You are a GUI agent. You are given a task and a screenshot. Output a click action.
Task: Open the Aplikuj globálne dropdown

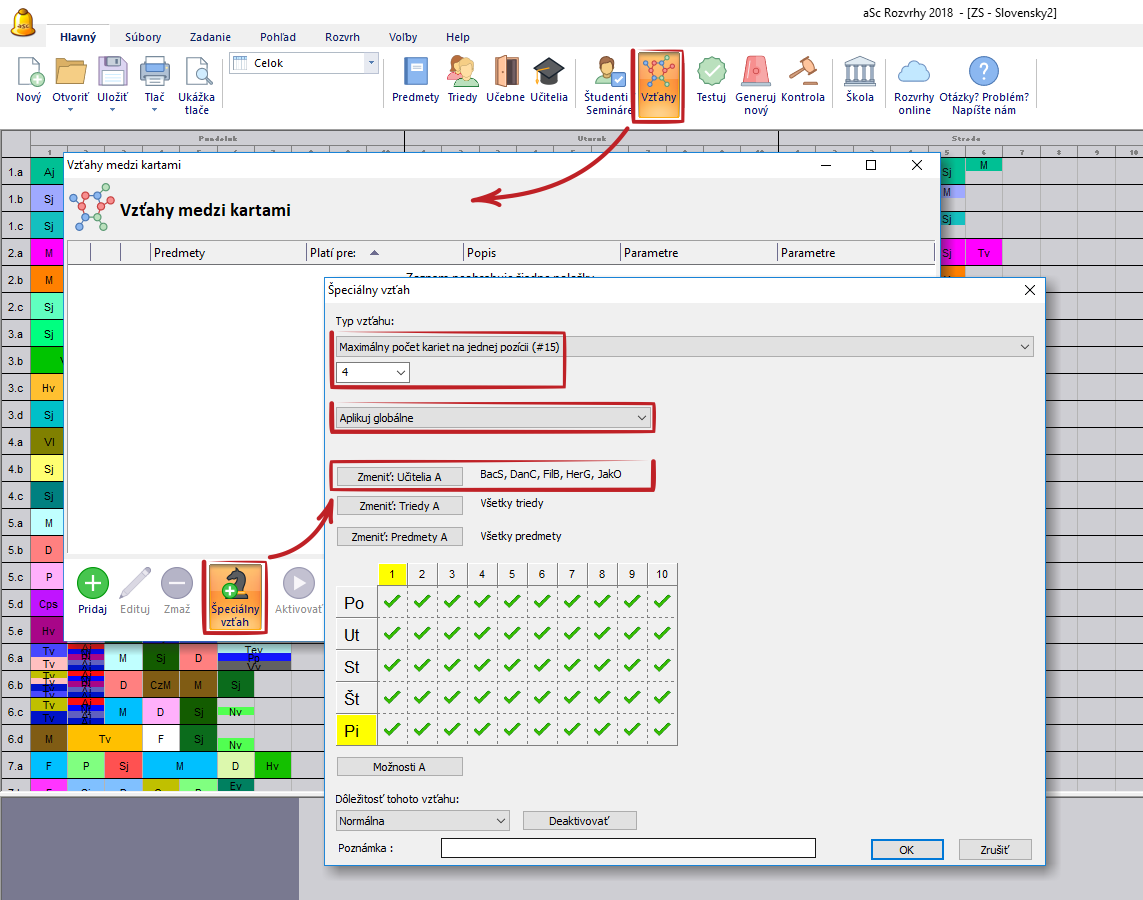point(493,418)
